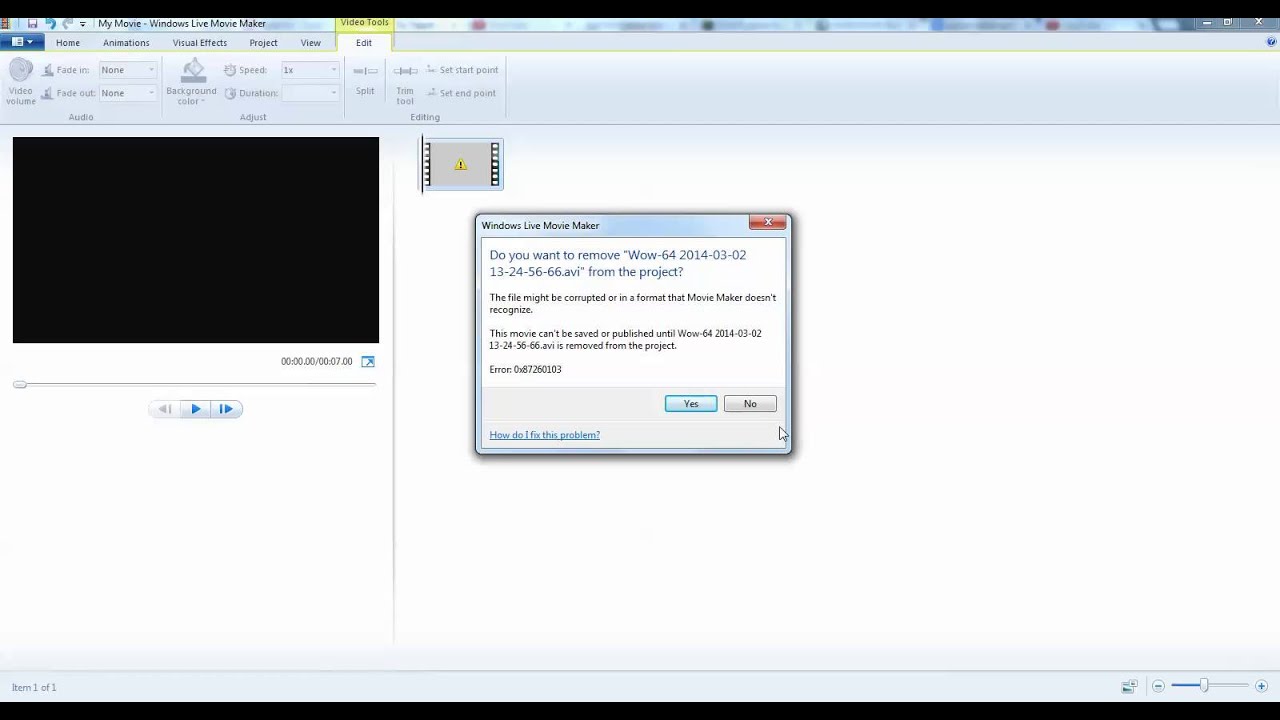Select the video clip thumbnail with warning sign
1280x720 pixels.
tap(461, 164)
